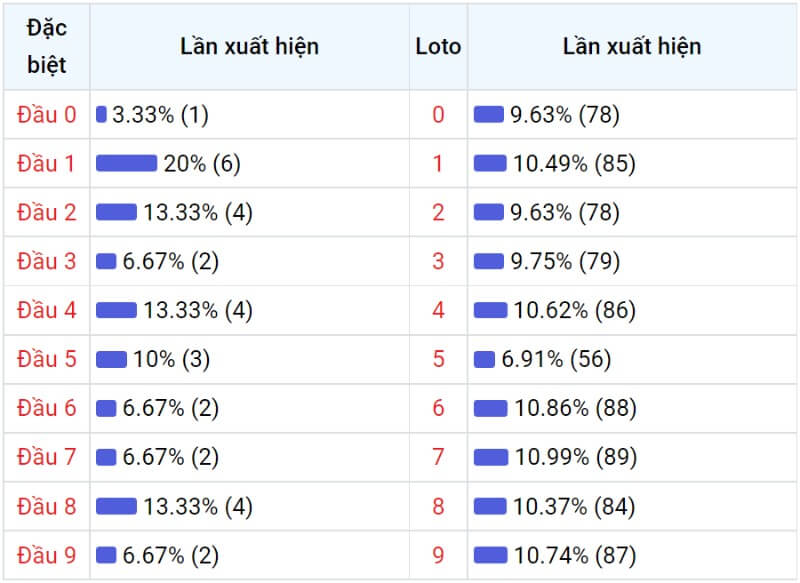Click the Đầu 9 label
The image size is (800, 583).
(46, 555)
